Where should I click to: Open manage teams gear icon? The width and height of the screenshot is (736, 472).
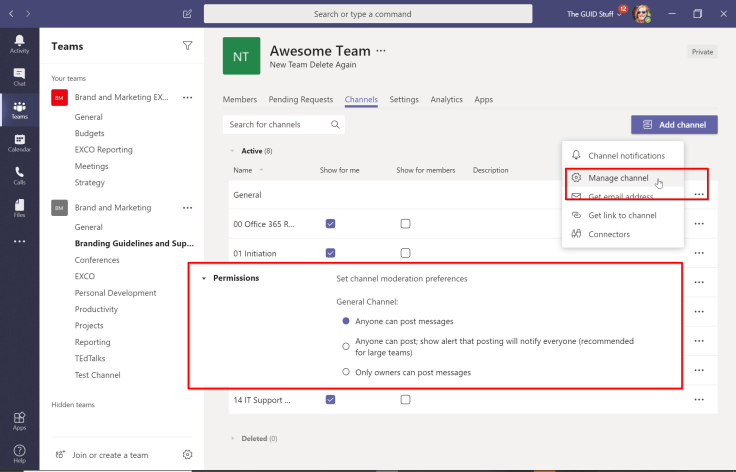pyautogui.click(x=187, y=455)
